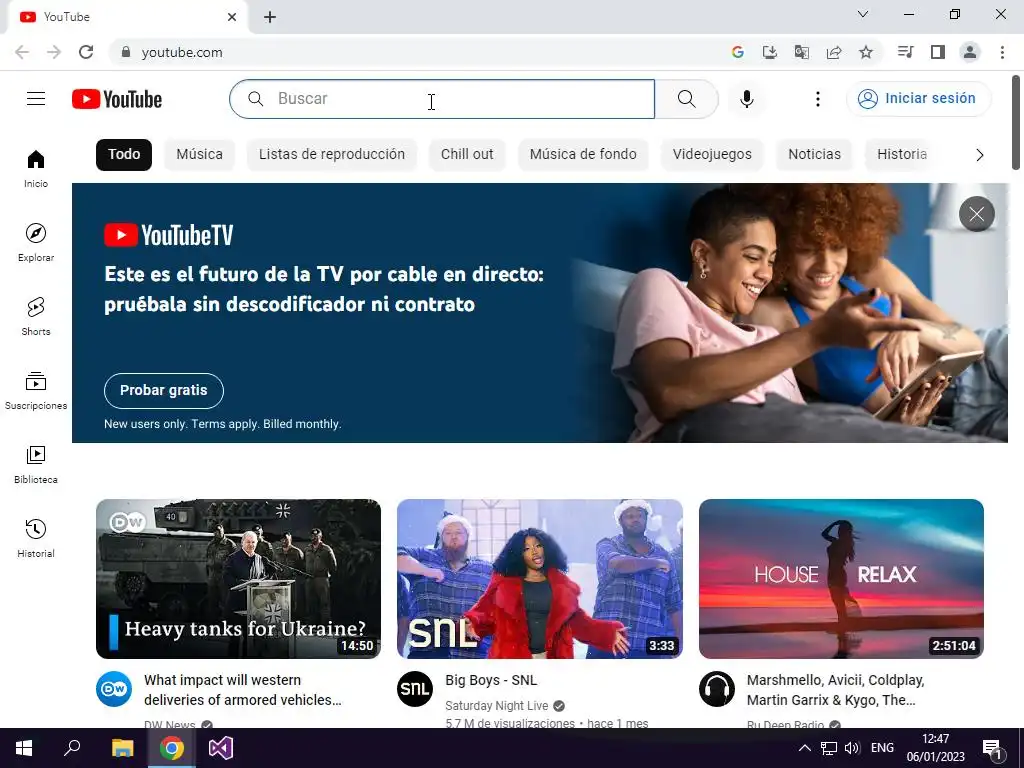
Task: Open Chrome tab search chevron
Action: [863, 14]
